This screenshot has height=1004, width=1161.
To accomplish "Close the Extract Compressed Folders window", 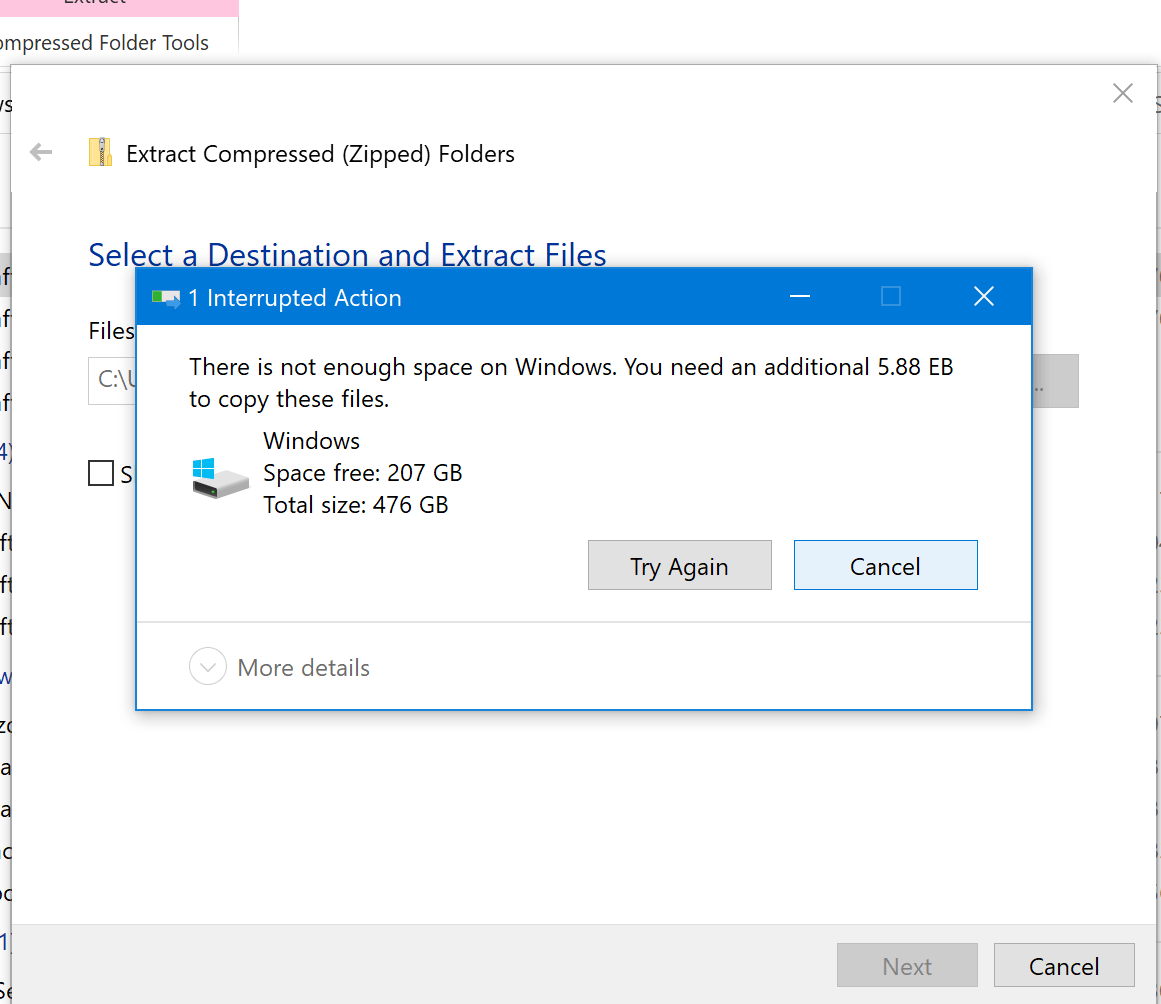I will coord(1122,93).
